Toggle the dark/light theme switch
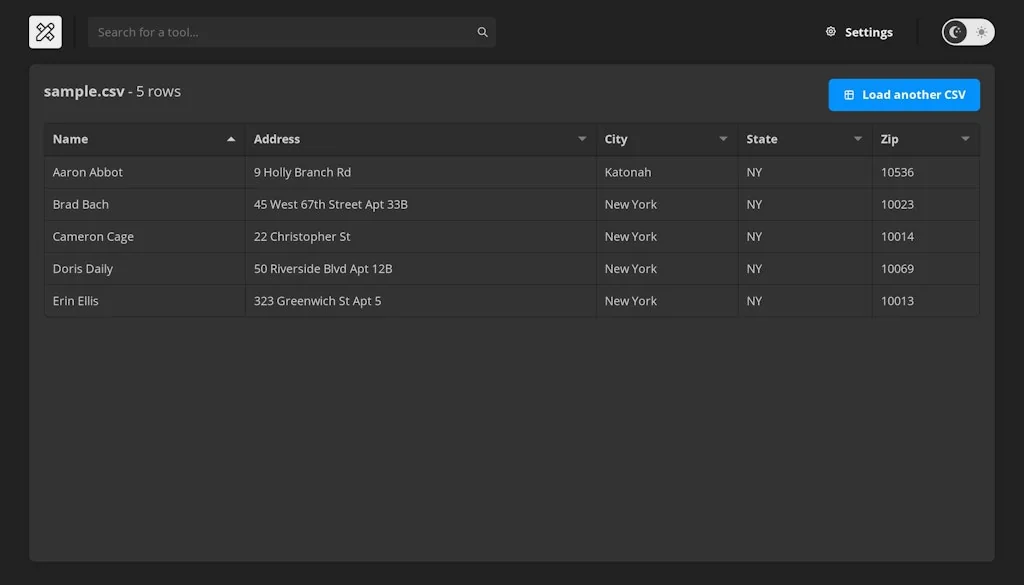The image size is (1024, 585). point(968,32)
